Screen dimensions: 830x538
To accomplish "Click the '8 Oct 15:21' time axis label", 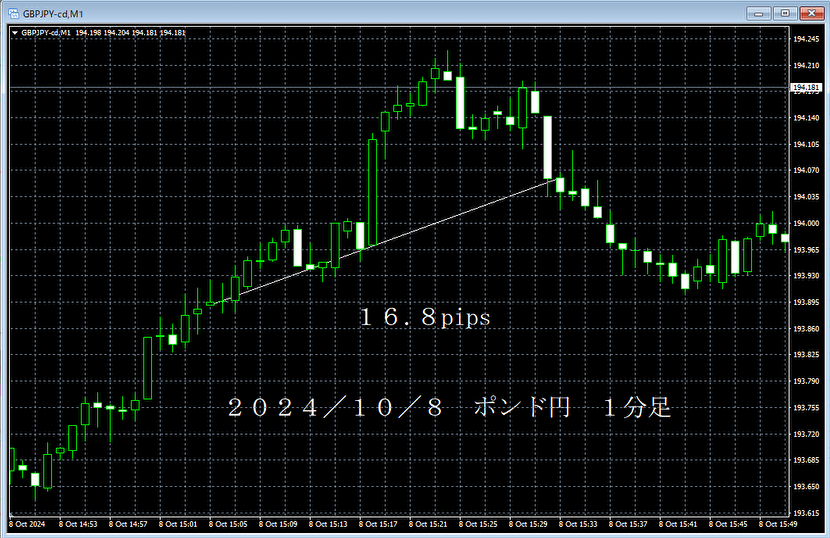I will tap(428, 524).
